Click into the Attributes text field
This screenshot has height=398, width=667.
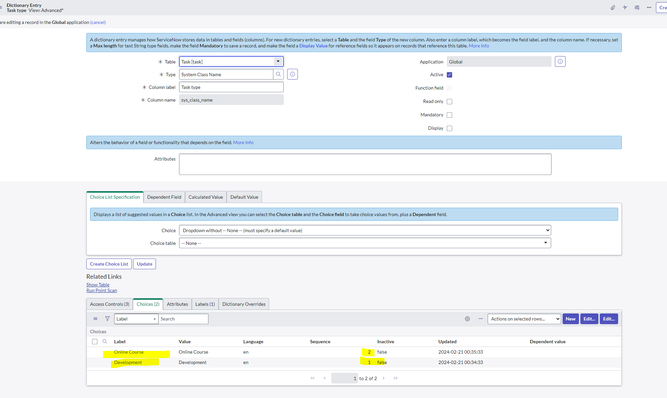tap(365, 164)
